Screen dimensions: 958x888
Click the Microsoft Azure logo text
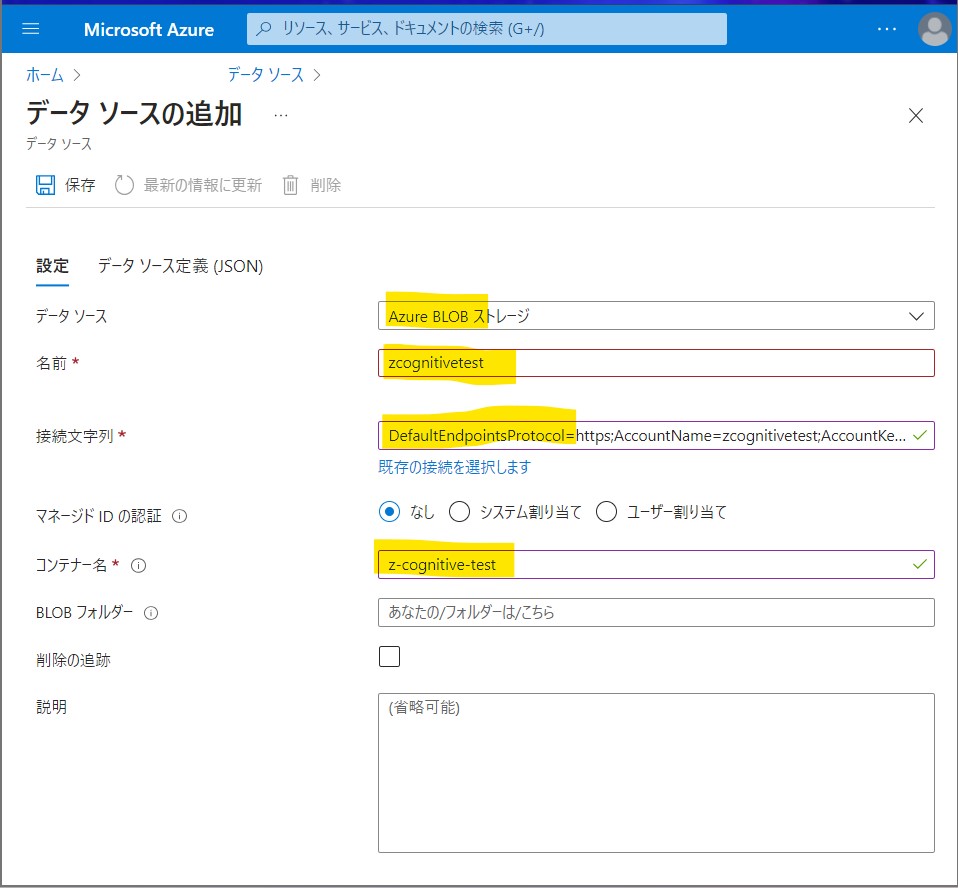point(149,29)
